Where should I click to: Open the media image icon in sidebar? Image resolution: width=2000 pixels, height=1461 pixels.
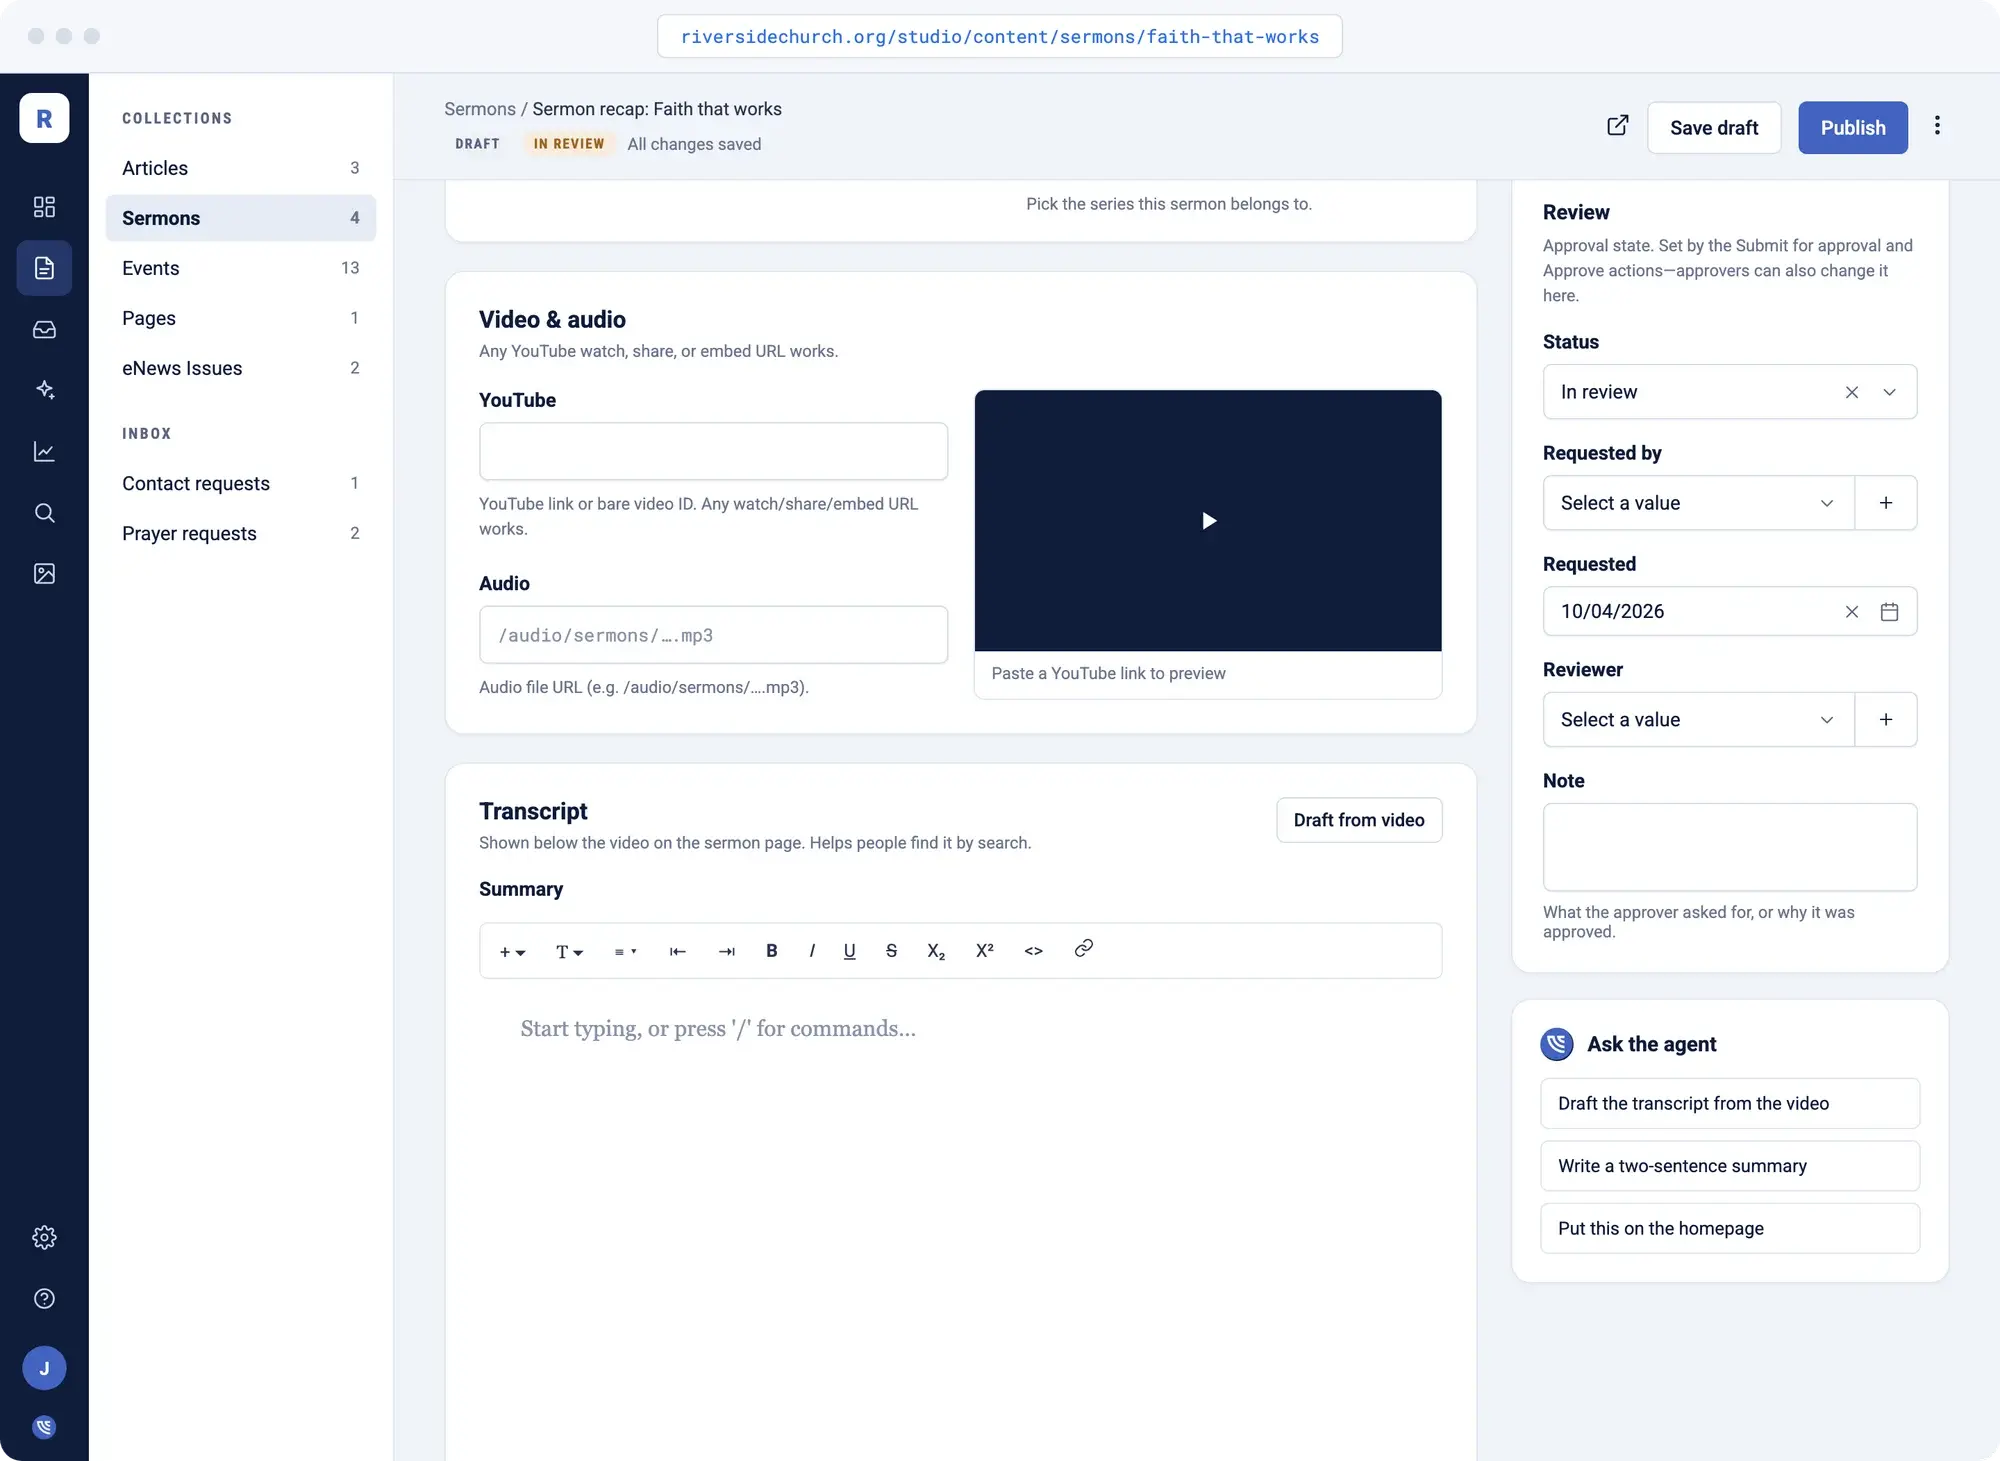click(x=44, y=574)
